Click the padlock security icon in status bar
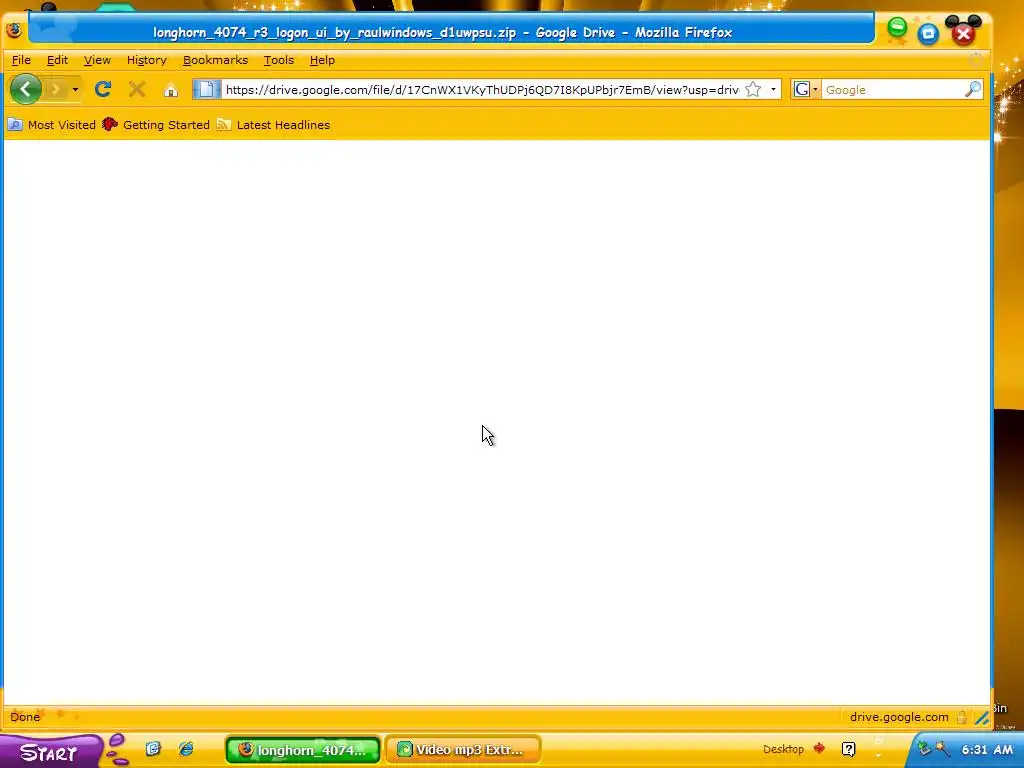The height and width of the screenshot is (768, 1024). tap(962, 717)
